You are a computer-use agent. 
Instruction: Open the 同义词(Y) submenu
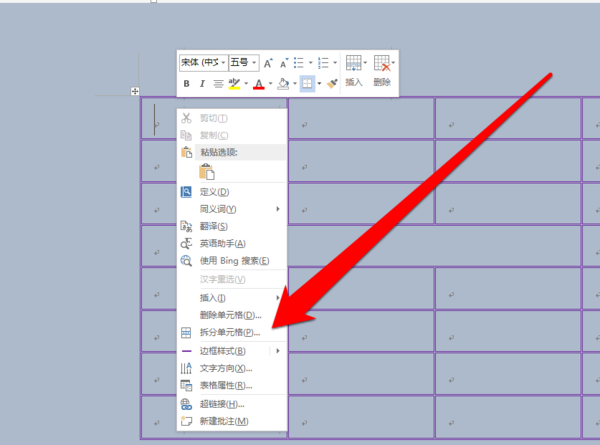click(x=232, y=209)
